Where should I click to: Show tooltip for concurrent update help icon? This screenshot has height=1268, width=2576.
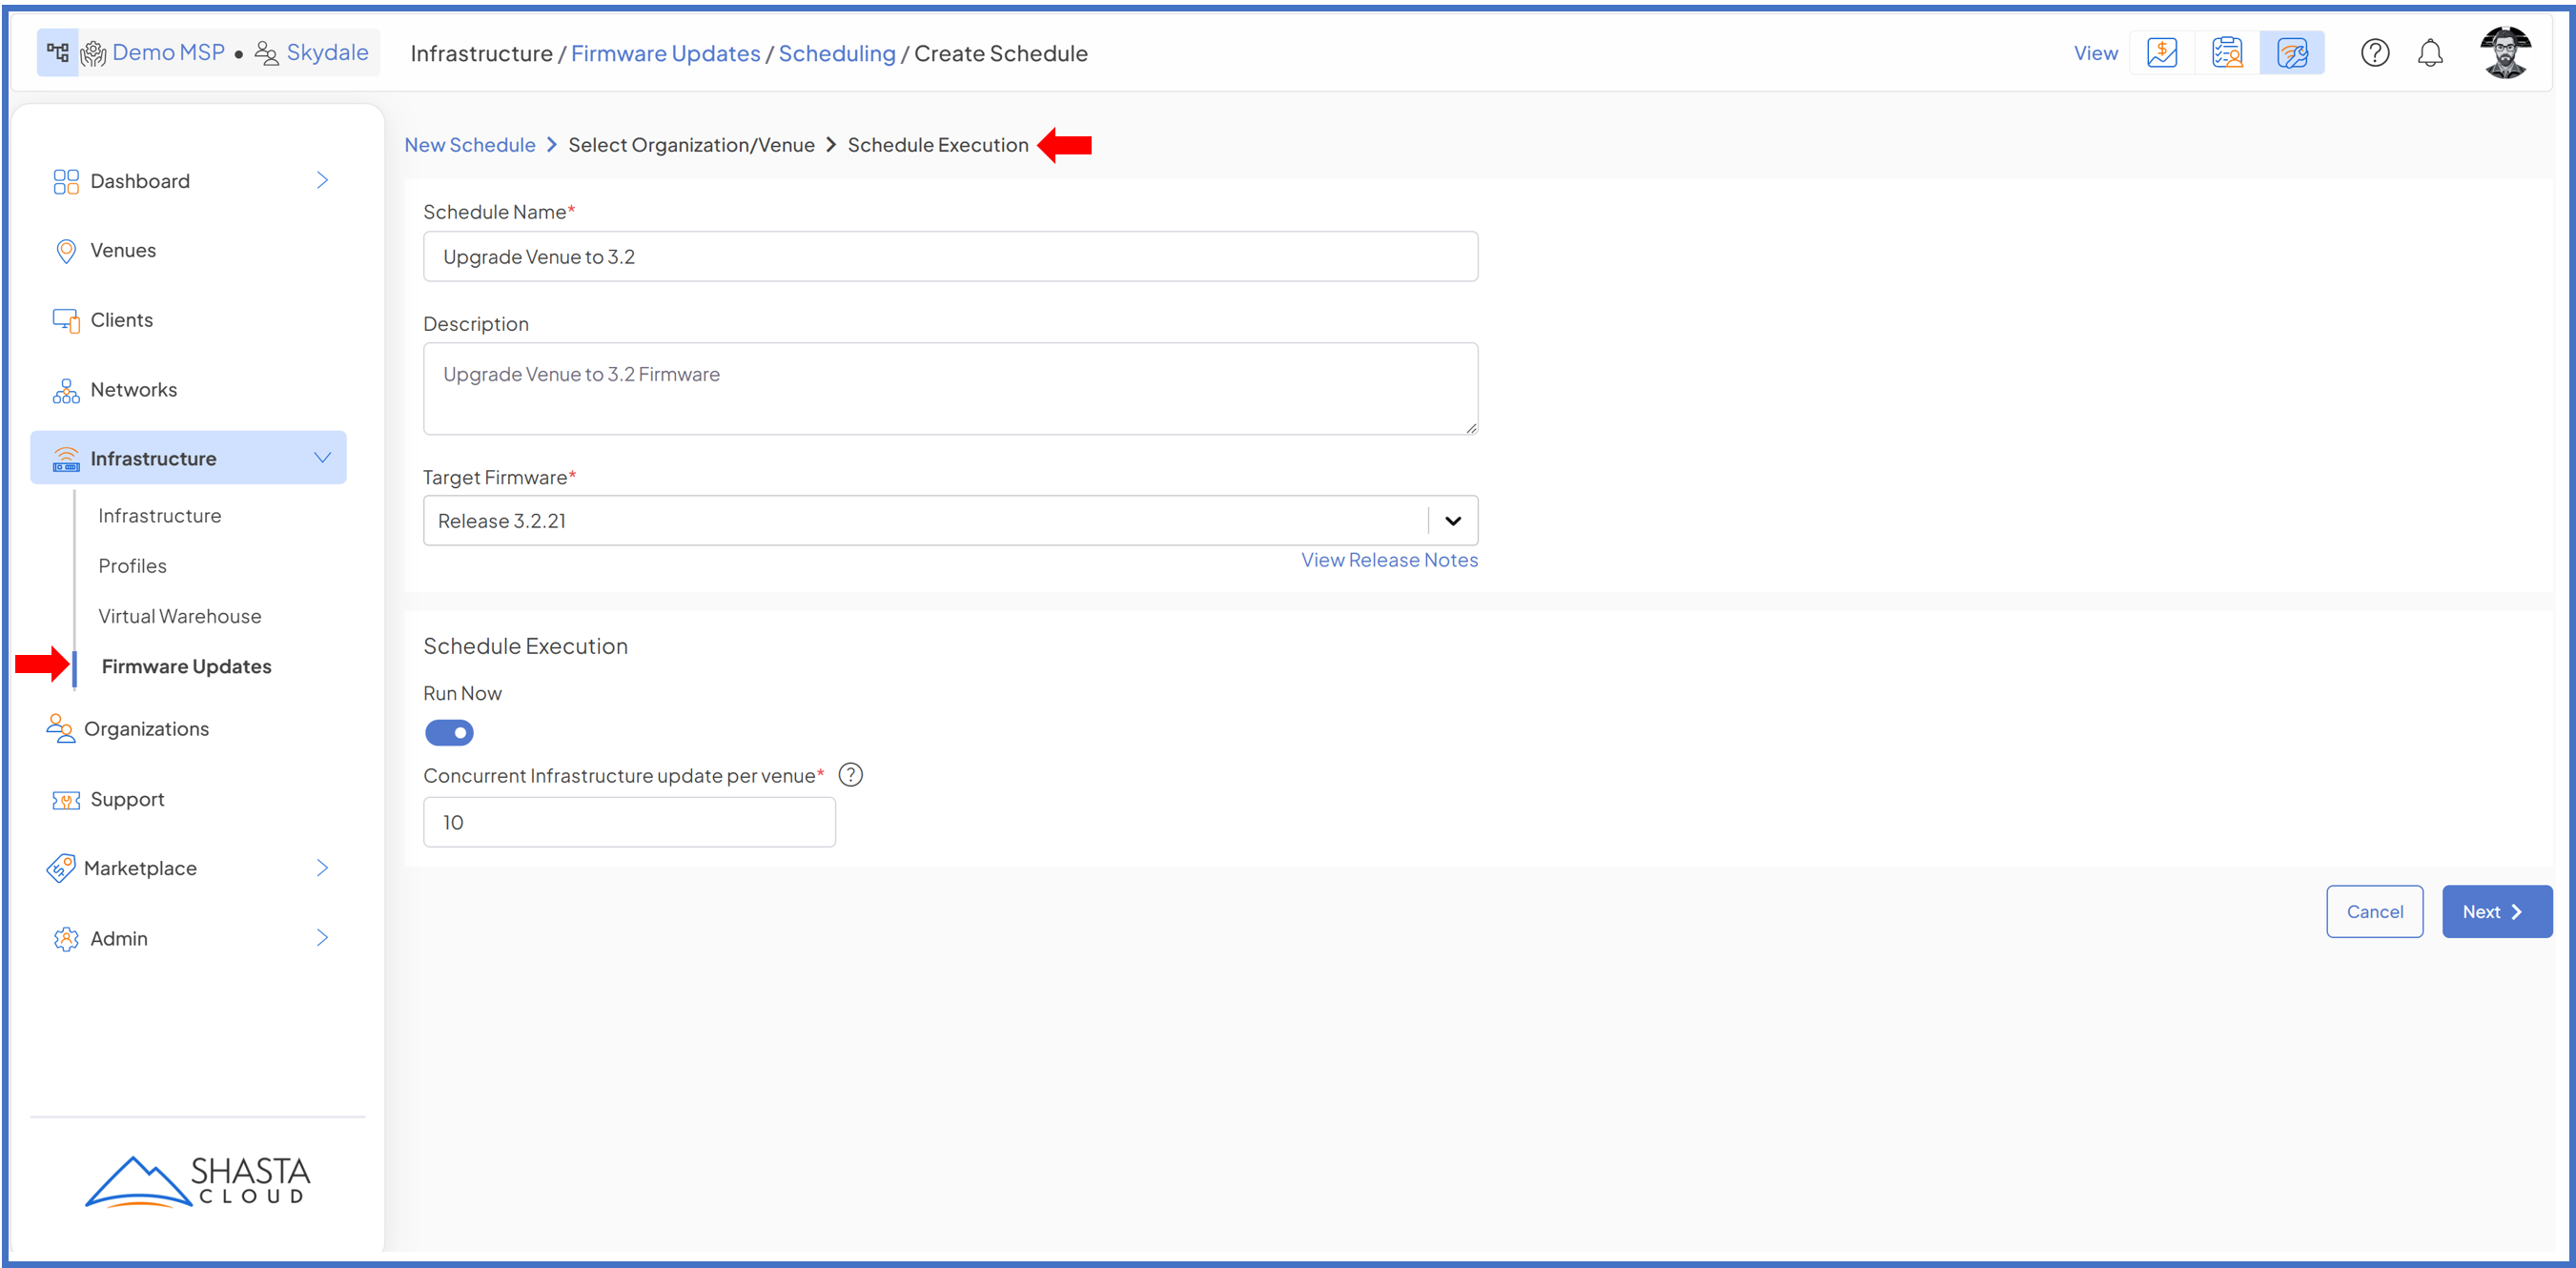[850, 775]
